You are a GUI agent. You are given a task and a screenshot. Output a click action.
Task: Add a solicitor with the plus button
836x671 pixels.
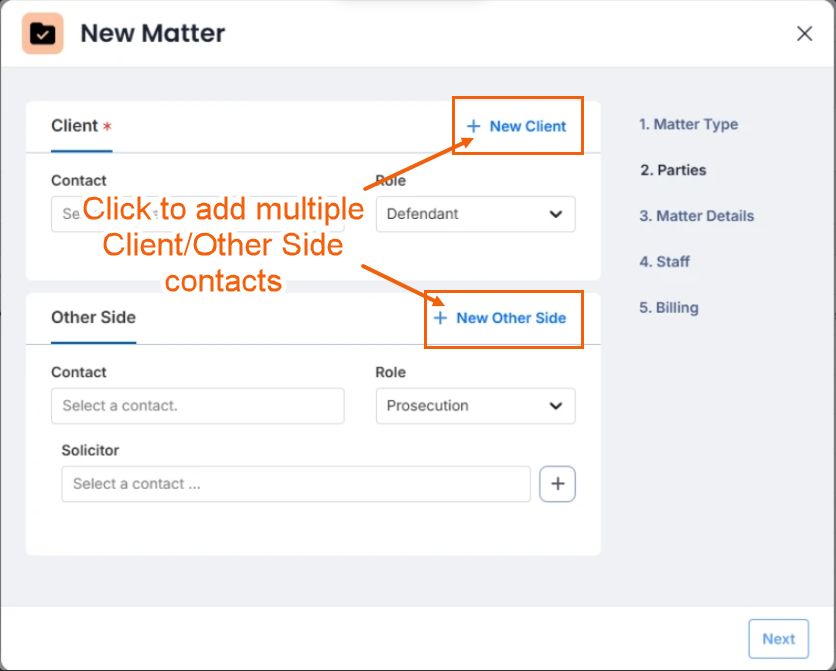557,484
